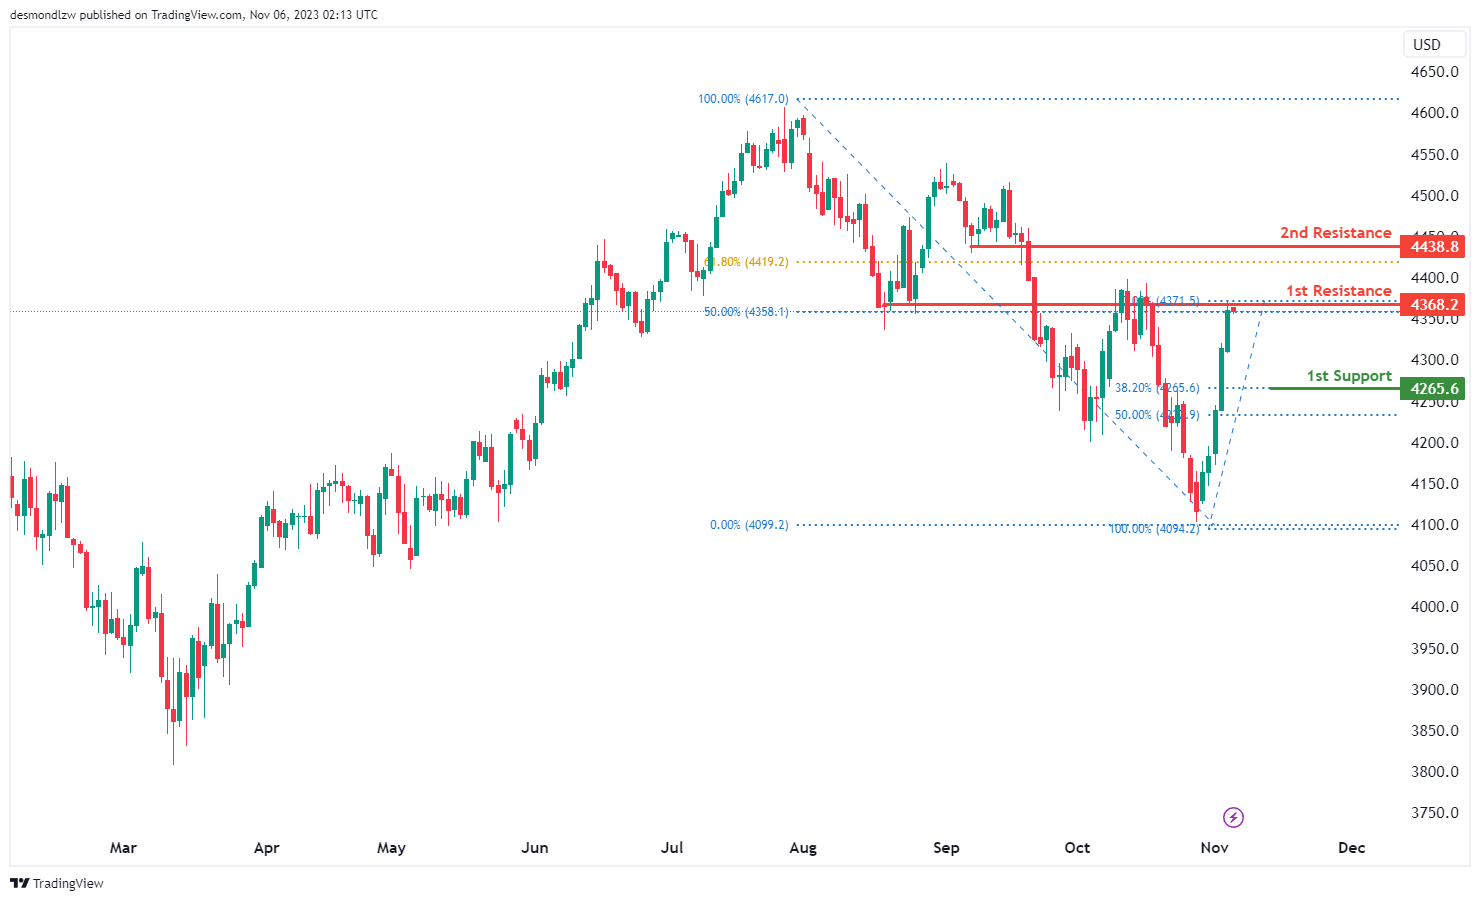This screenshot has height=901, width=1480.
Task: Select the 0.00% (4099.2) Fibonacci label
Action: pyautogui.click(x=749, y=525)
